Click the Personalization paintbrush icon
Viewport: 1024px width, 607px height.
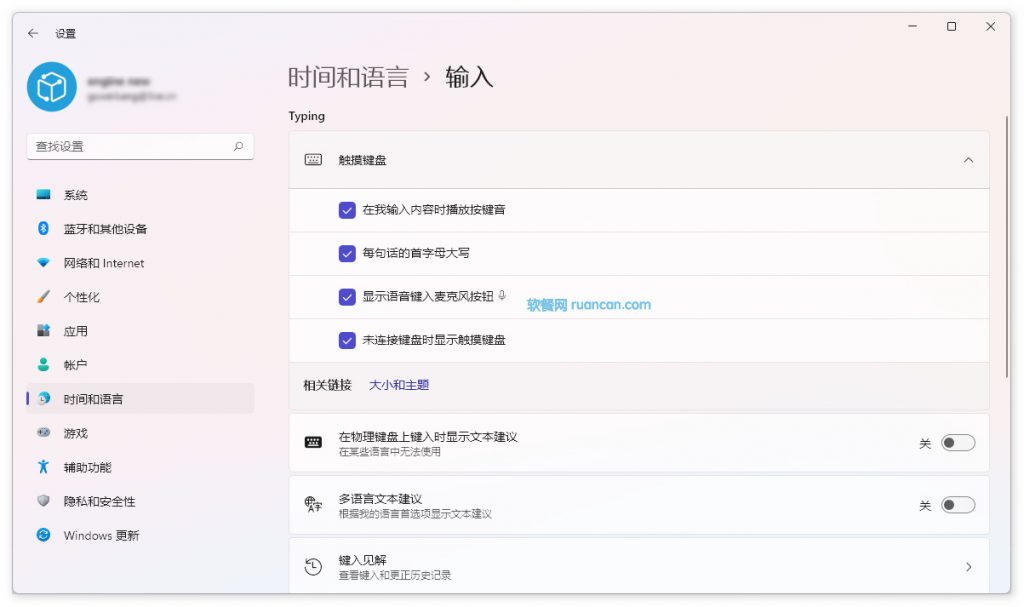(43, 297)
